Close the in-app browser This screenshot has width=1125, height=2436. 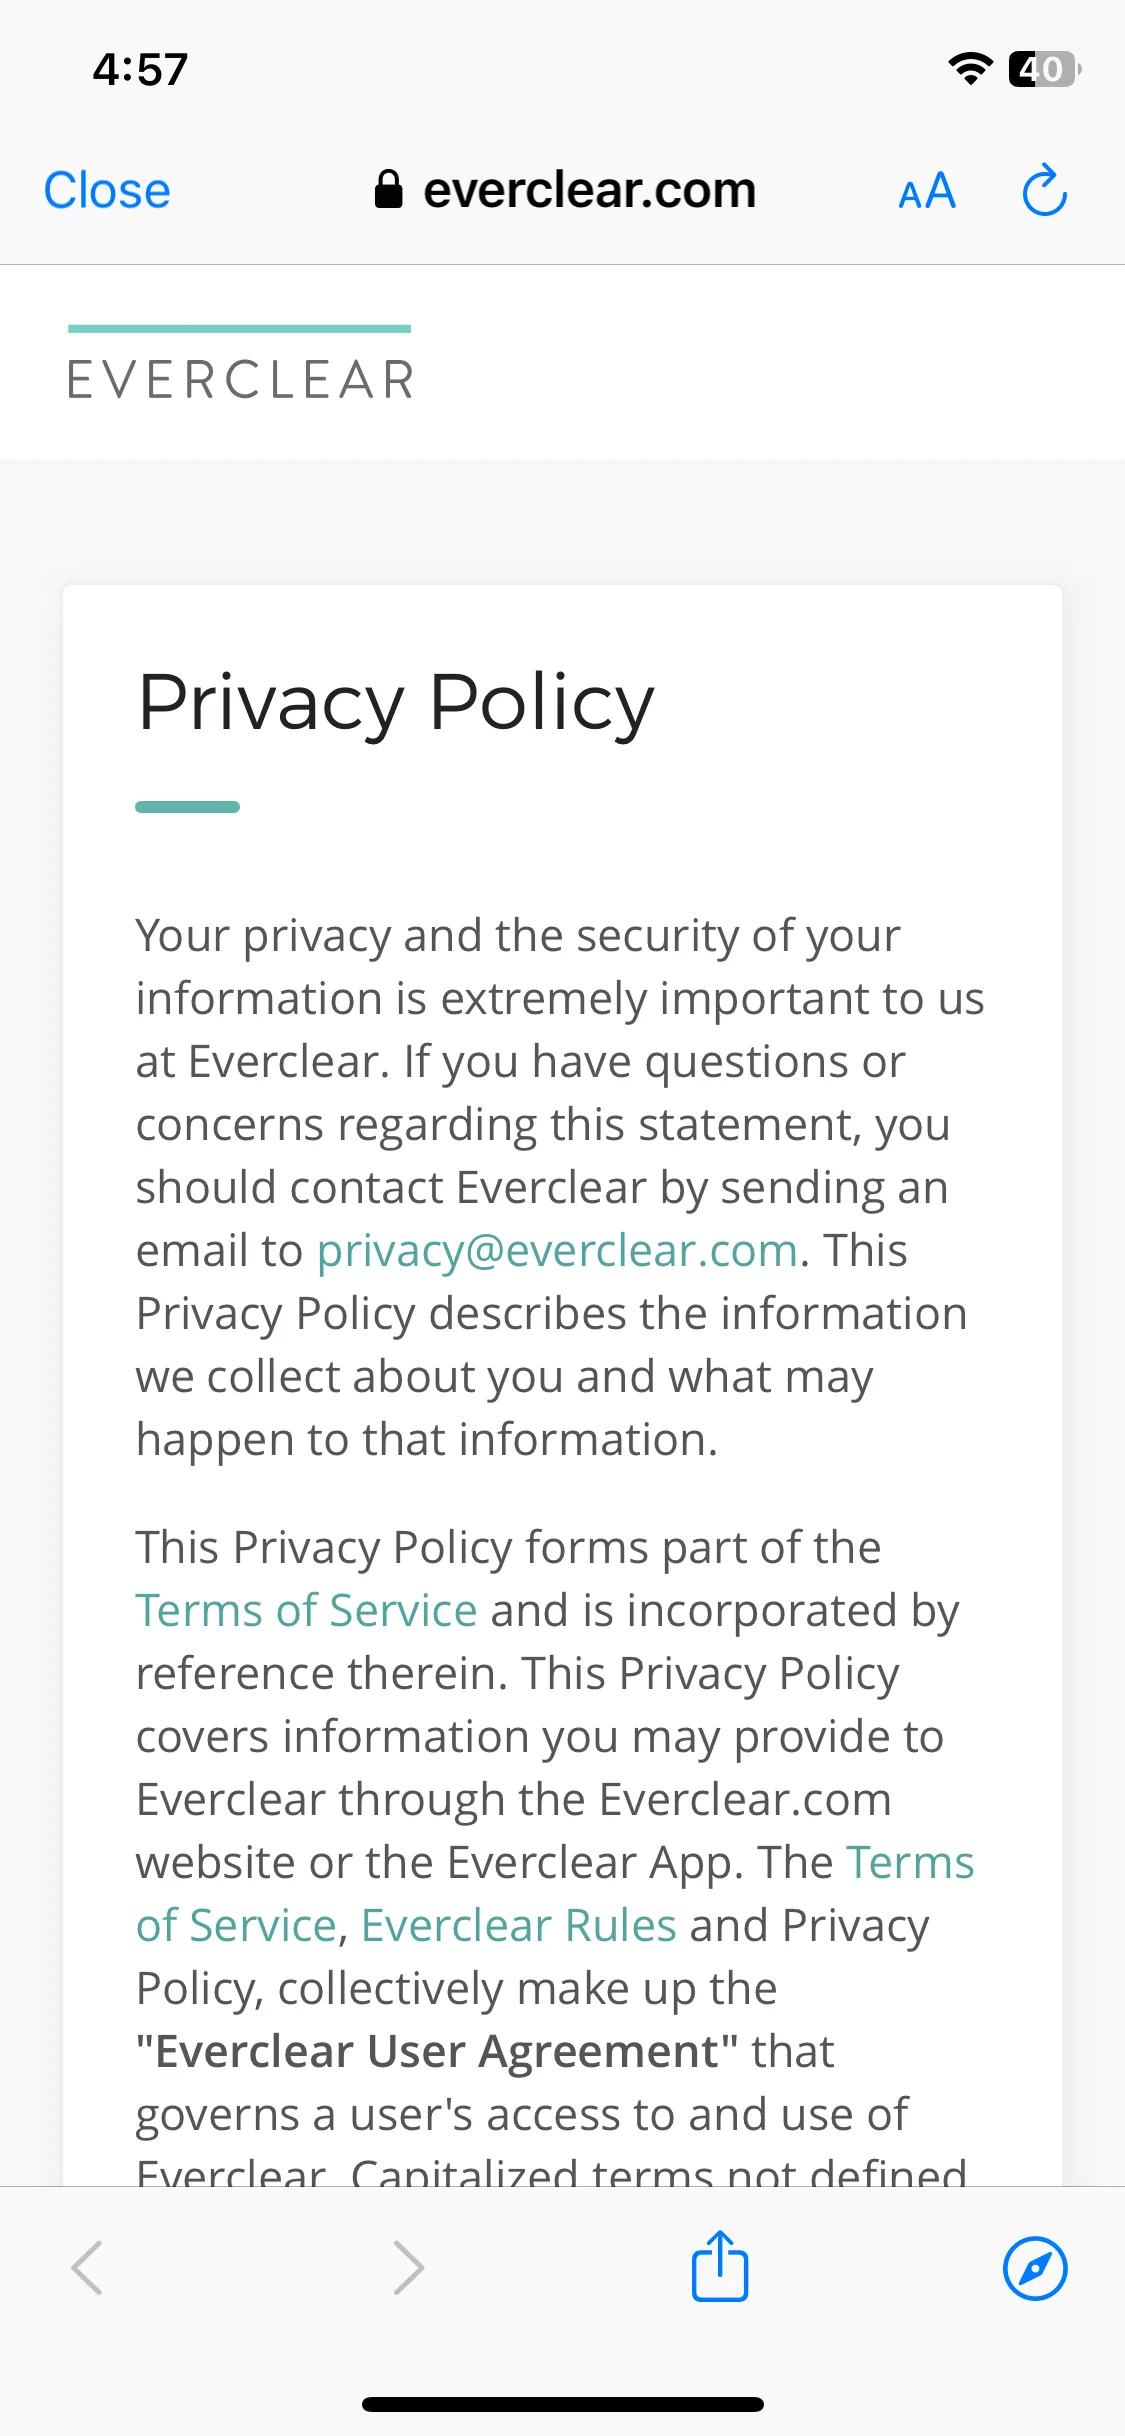(x=107, y=190)
